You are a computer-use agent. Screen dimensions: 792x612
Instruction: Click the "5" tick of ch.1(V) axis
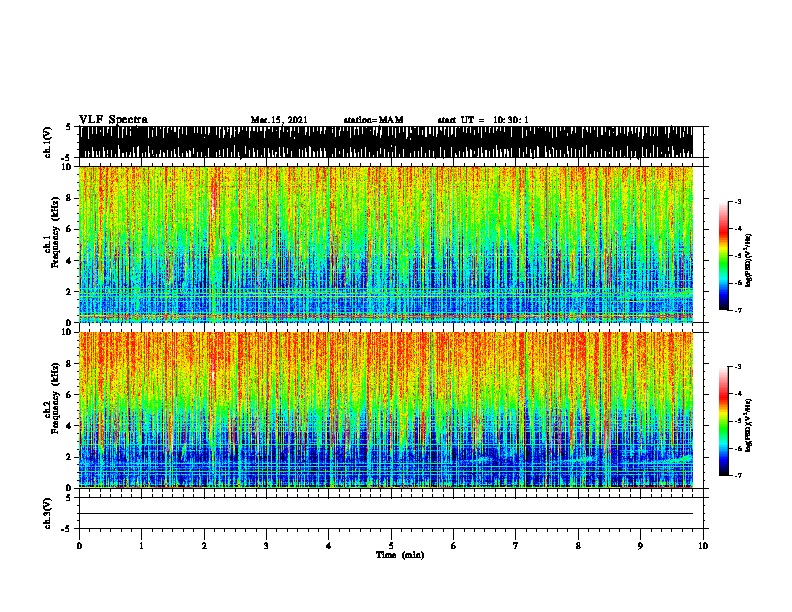[68, 127]
